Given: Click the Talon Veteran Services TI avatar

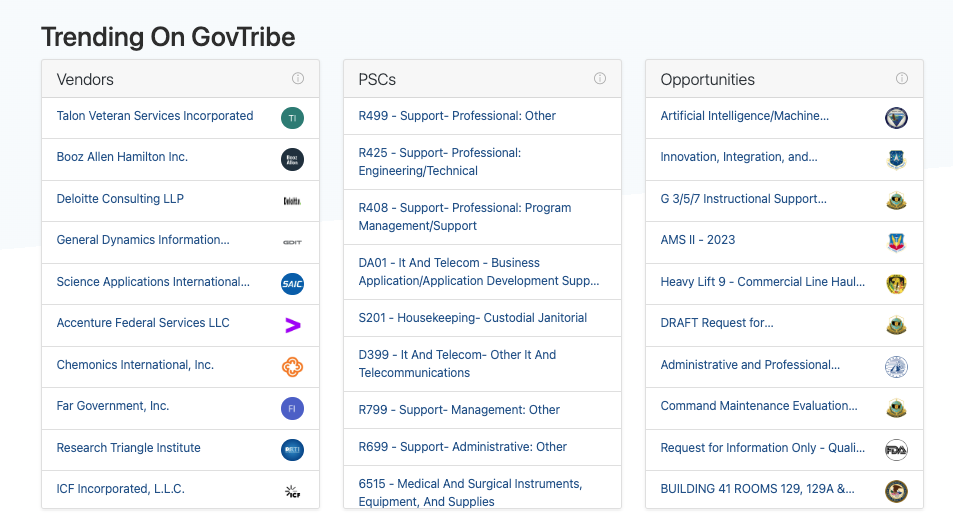Looking at the screenshot, I should tap(292, 118).
